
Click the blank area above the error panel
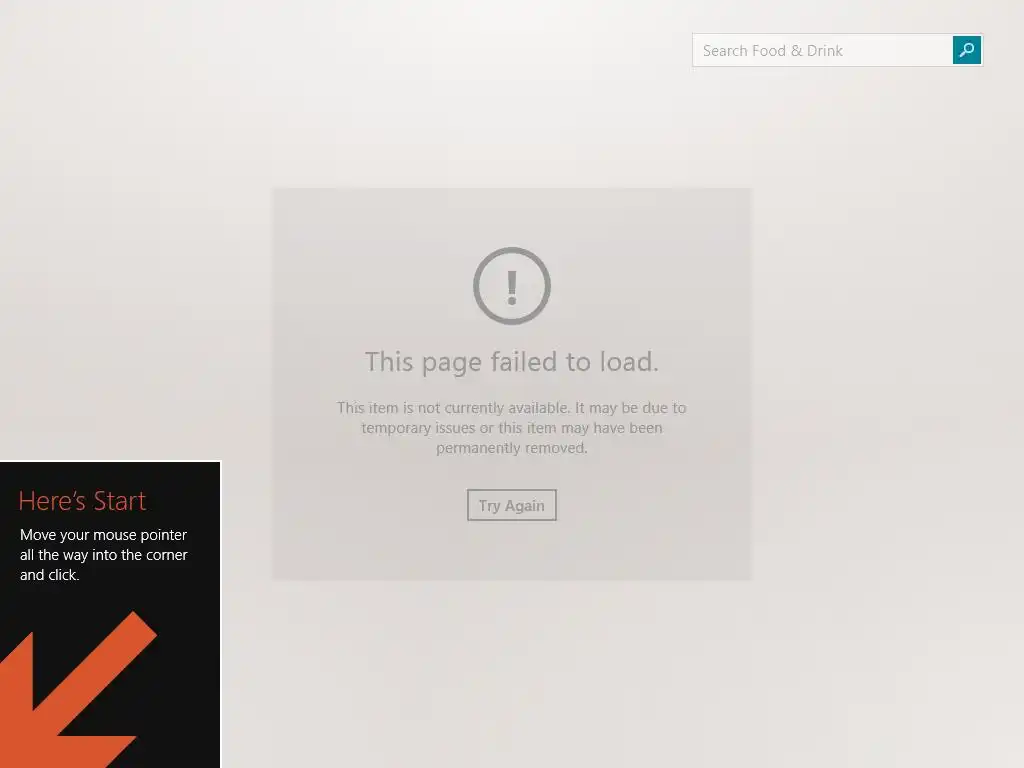[512, 131]
